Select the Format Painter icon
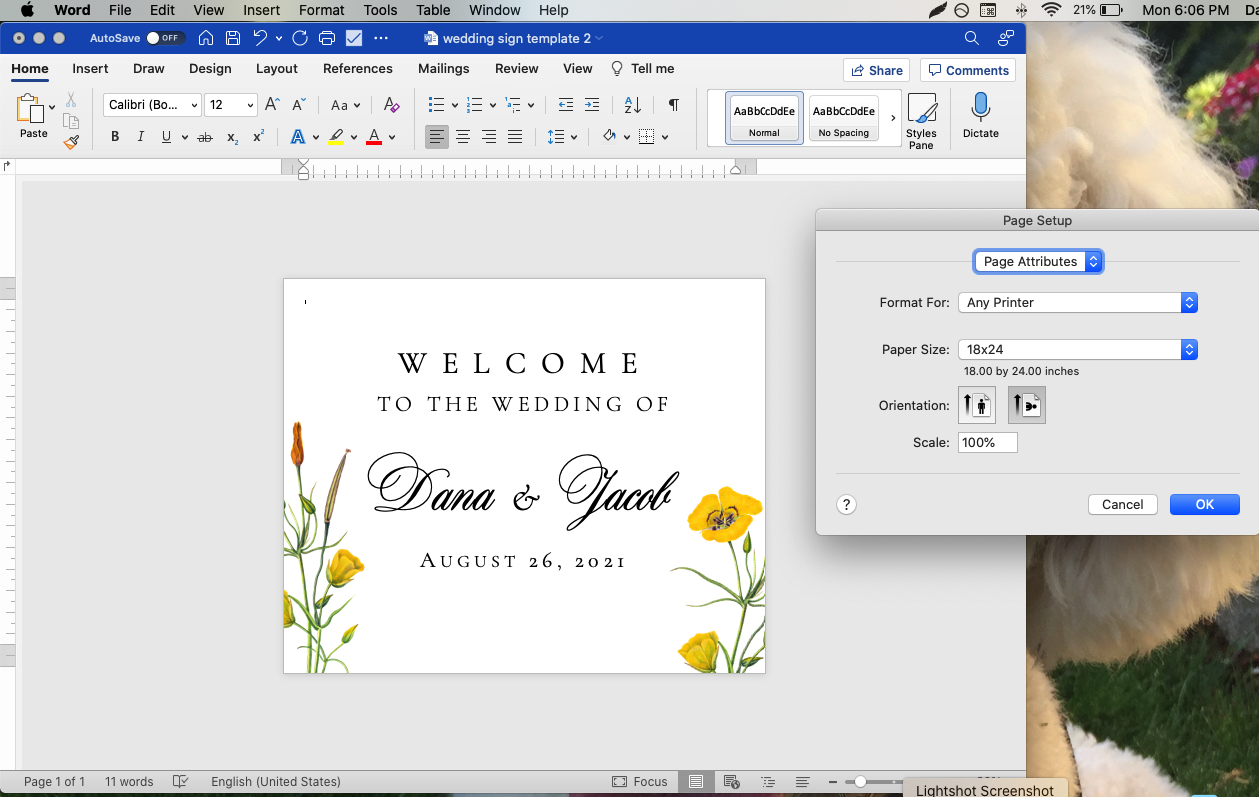The image size is (1259, 797). [71, 142]
